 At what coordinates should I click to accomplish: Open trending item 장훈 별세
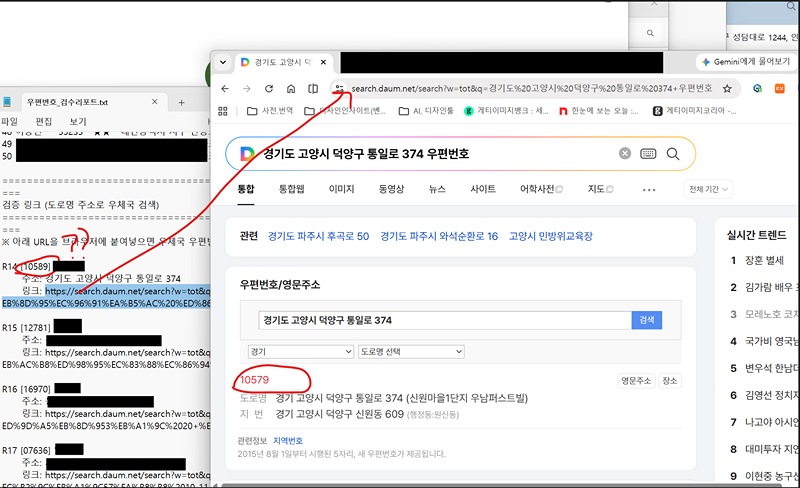[x=764, y=260]
